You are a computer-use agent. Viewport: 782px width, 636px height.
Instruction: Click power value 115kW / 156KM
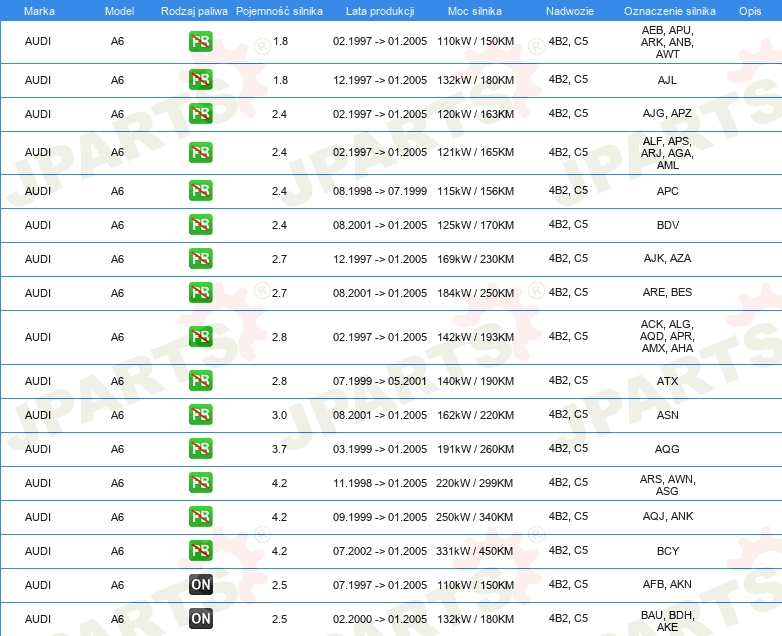click(475, 191)
